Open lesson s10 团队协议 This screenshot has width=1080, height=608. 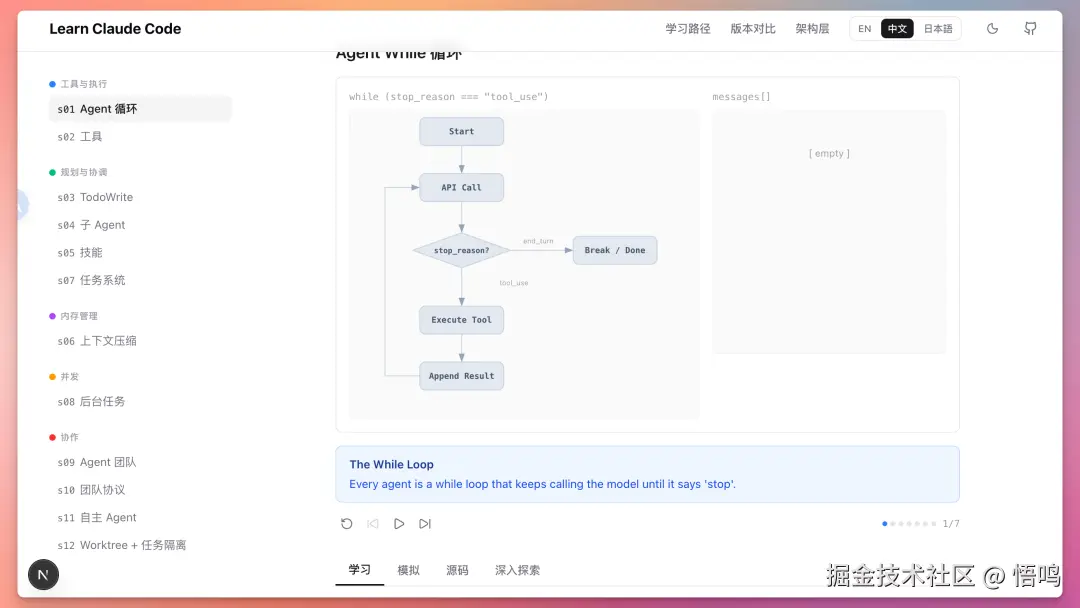(140, 490)
